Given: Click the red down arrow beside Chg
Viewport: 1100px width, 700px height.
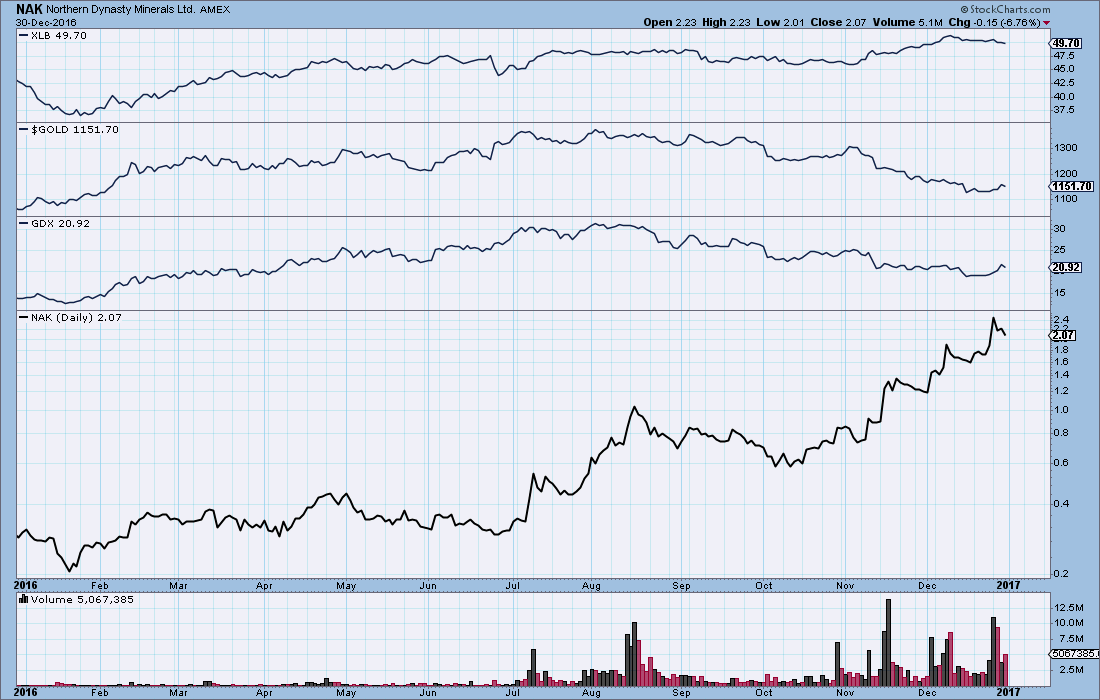Looking at the screenshot, I should (1046, 22).
